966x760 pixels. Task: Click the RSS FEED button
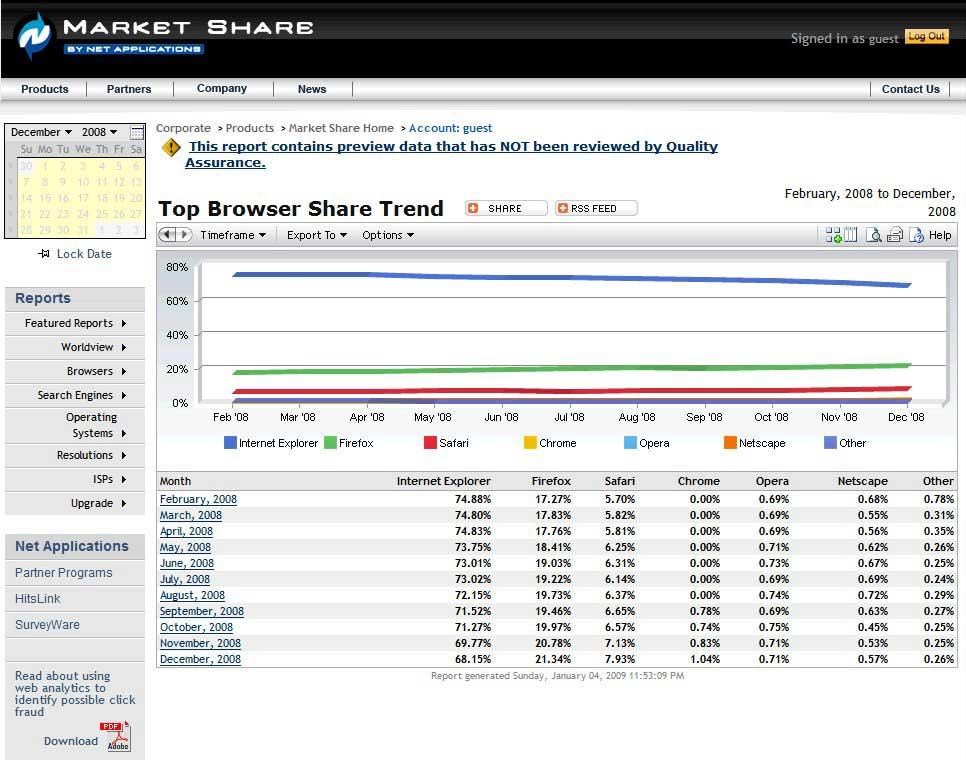pyautogui.click(x=596, y=208)
